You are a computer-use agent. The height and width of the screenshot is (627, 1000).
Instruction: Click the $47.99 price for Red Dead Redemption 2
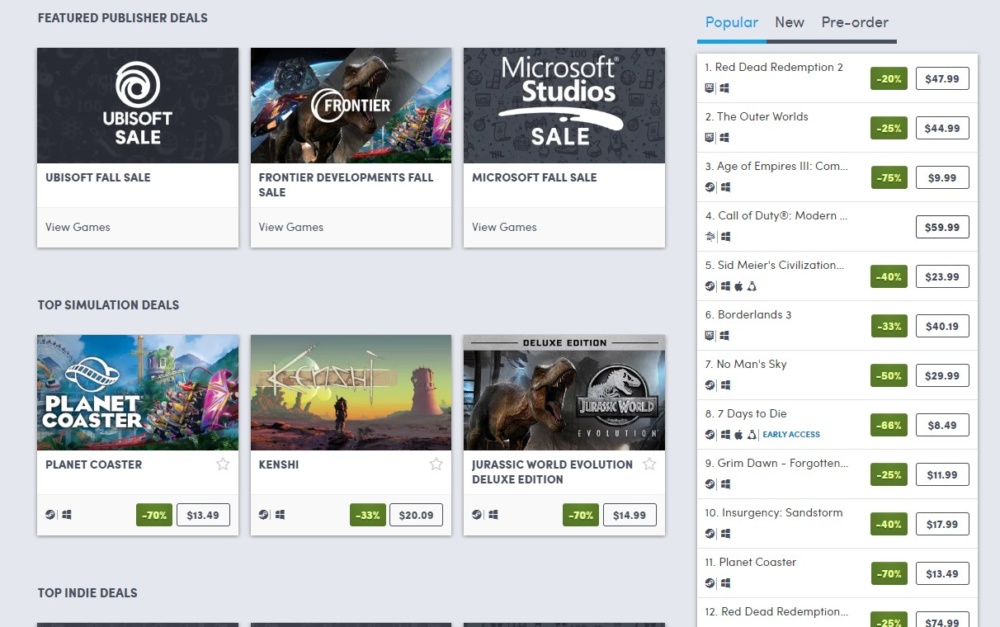pyautogui.click(x=942, y=78)
